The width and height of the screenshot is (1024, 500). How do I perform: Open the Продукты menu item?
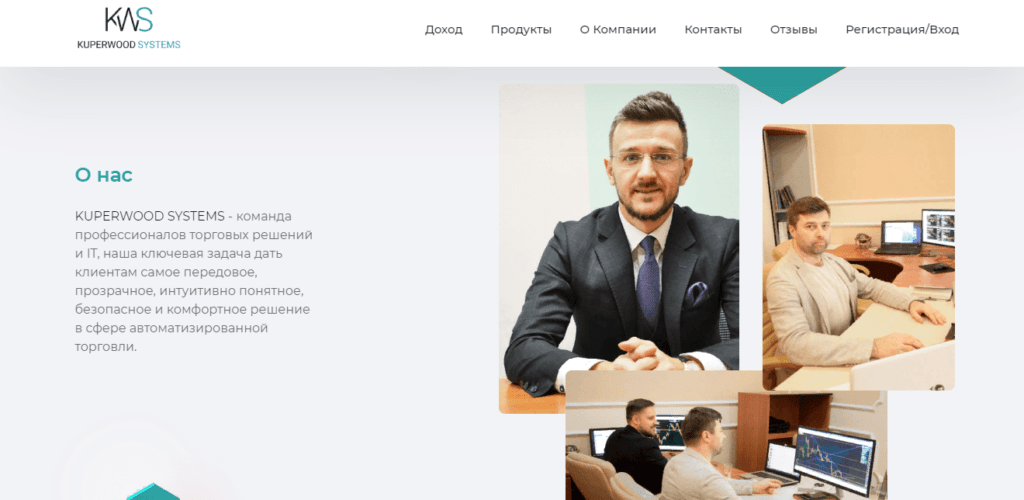pos(521,29)
